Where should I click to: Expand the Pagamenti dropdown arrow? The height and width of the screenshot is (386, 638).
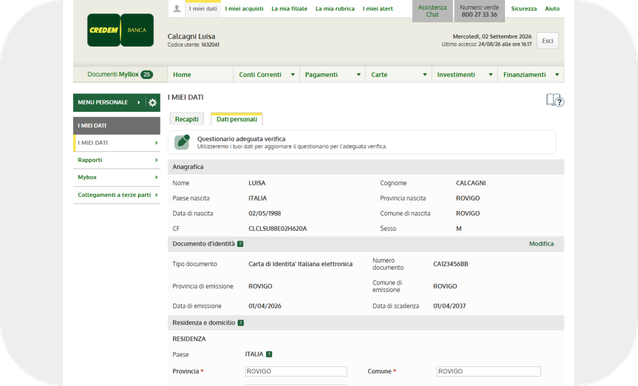point(358,74)
